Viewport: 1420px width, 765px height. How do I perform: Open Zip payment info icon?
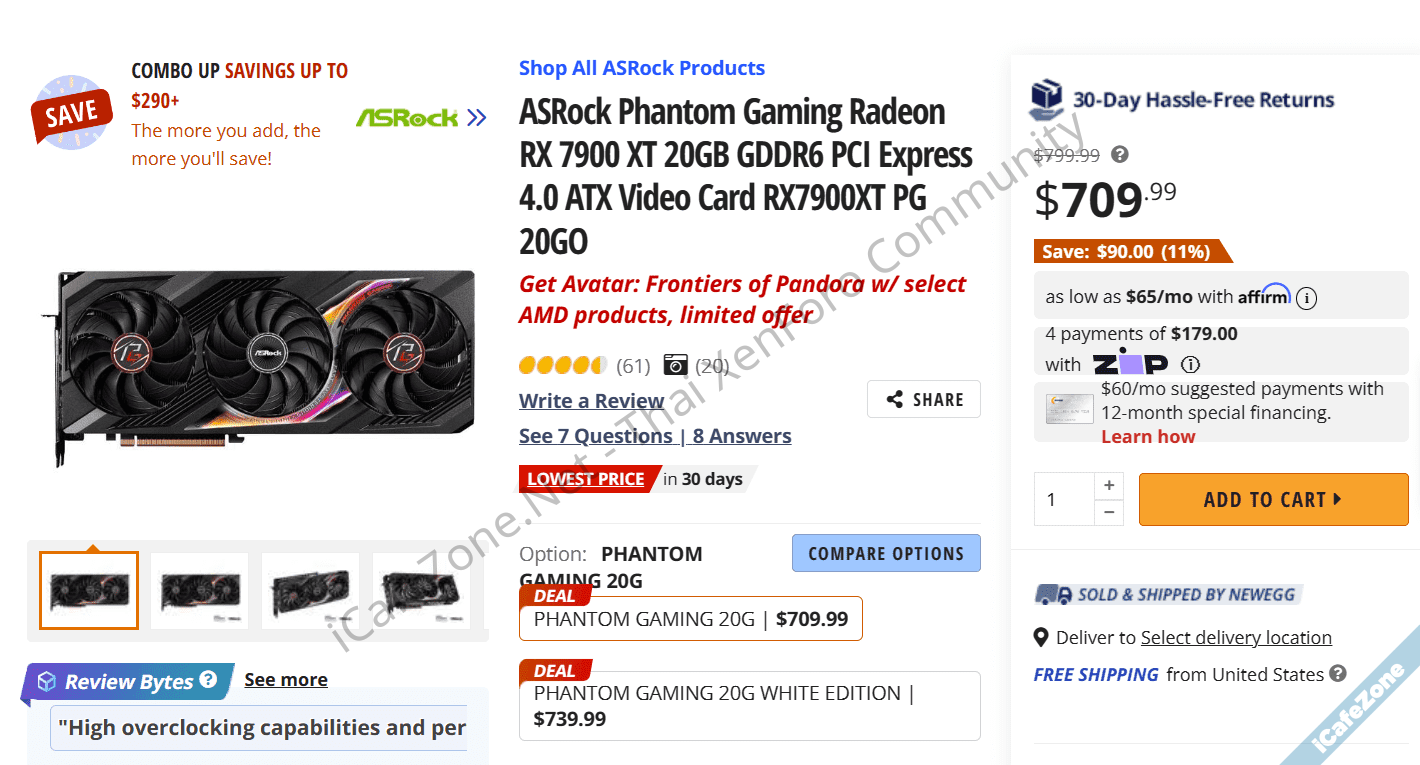[x=1190, y=364]
